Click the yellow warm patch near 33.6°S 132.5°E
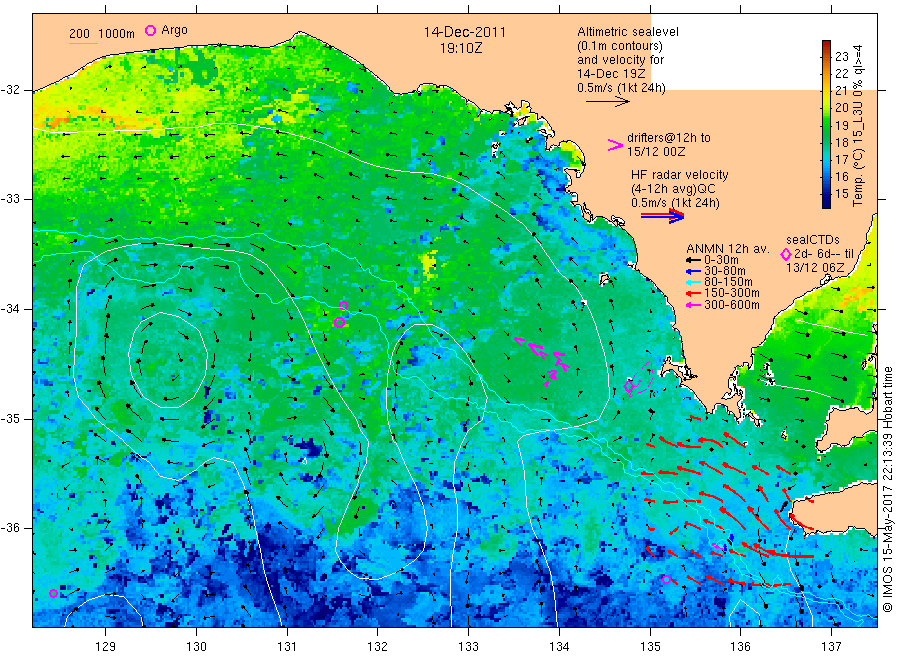The height and width of the screenshot is (660, 900). point(428,265)
